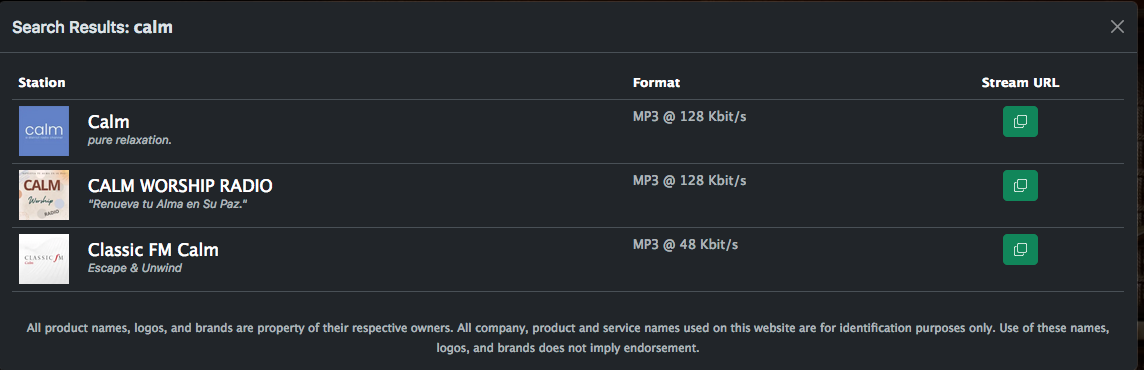Image resolution: width=1144 pixels, height=370 pixels.
Task: Click the Station column header
Action: 42,82
